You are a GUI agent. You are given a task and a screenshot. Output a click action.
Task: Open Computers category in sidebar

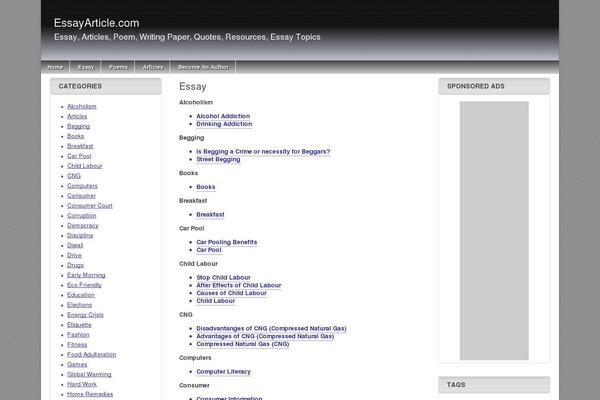point(82,186)
